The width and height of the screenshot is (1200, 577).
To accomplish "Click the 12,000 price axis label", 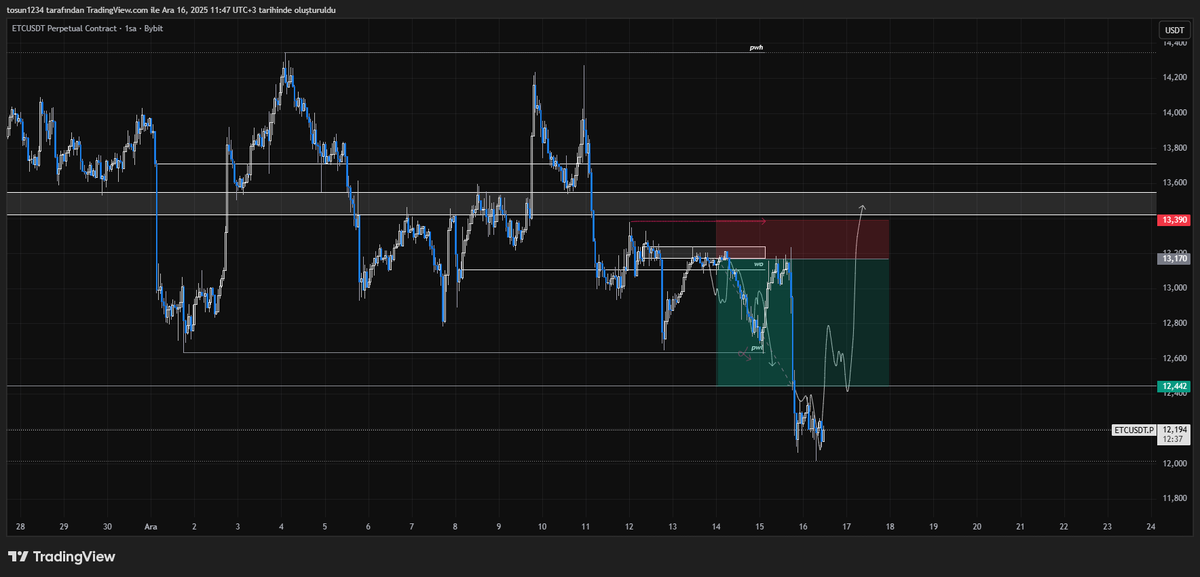I will (x=1173, y=463).
